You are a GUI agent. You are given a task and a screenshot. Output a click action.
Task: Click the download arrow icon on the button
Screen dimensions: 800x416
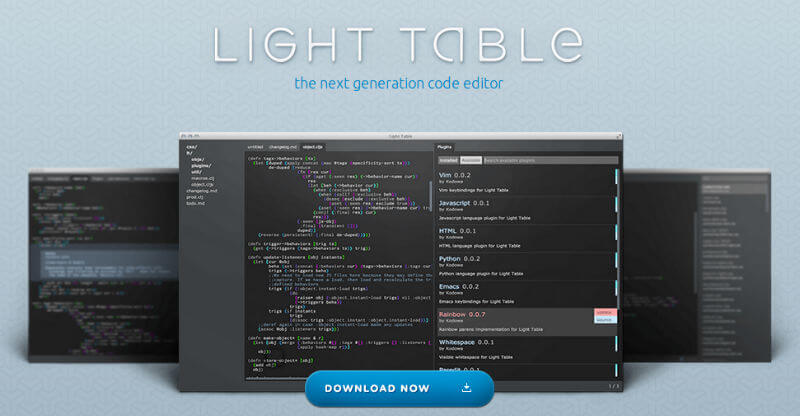coord(466,387)
